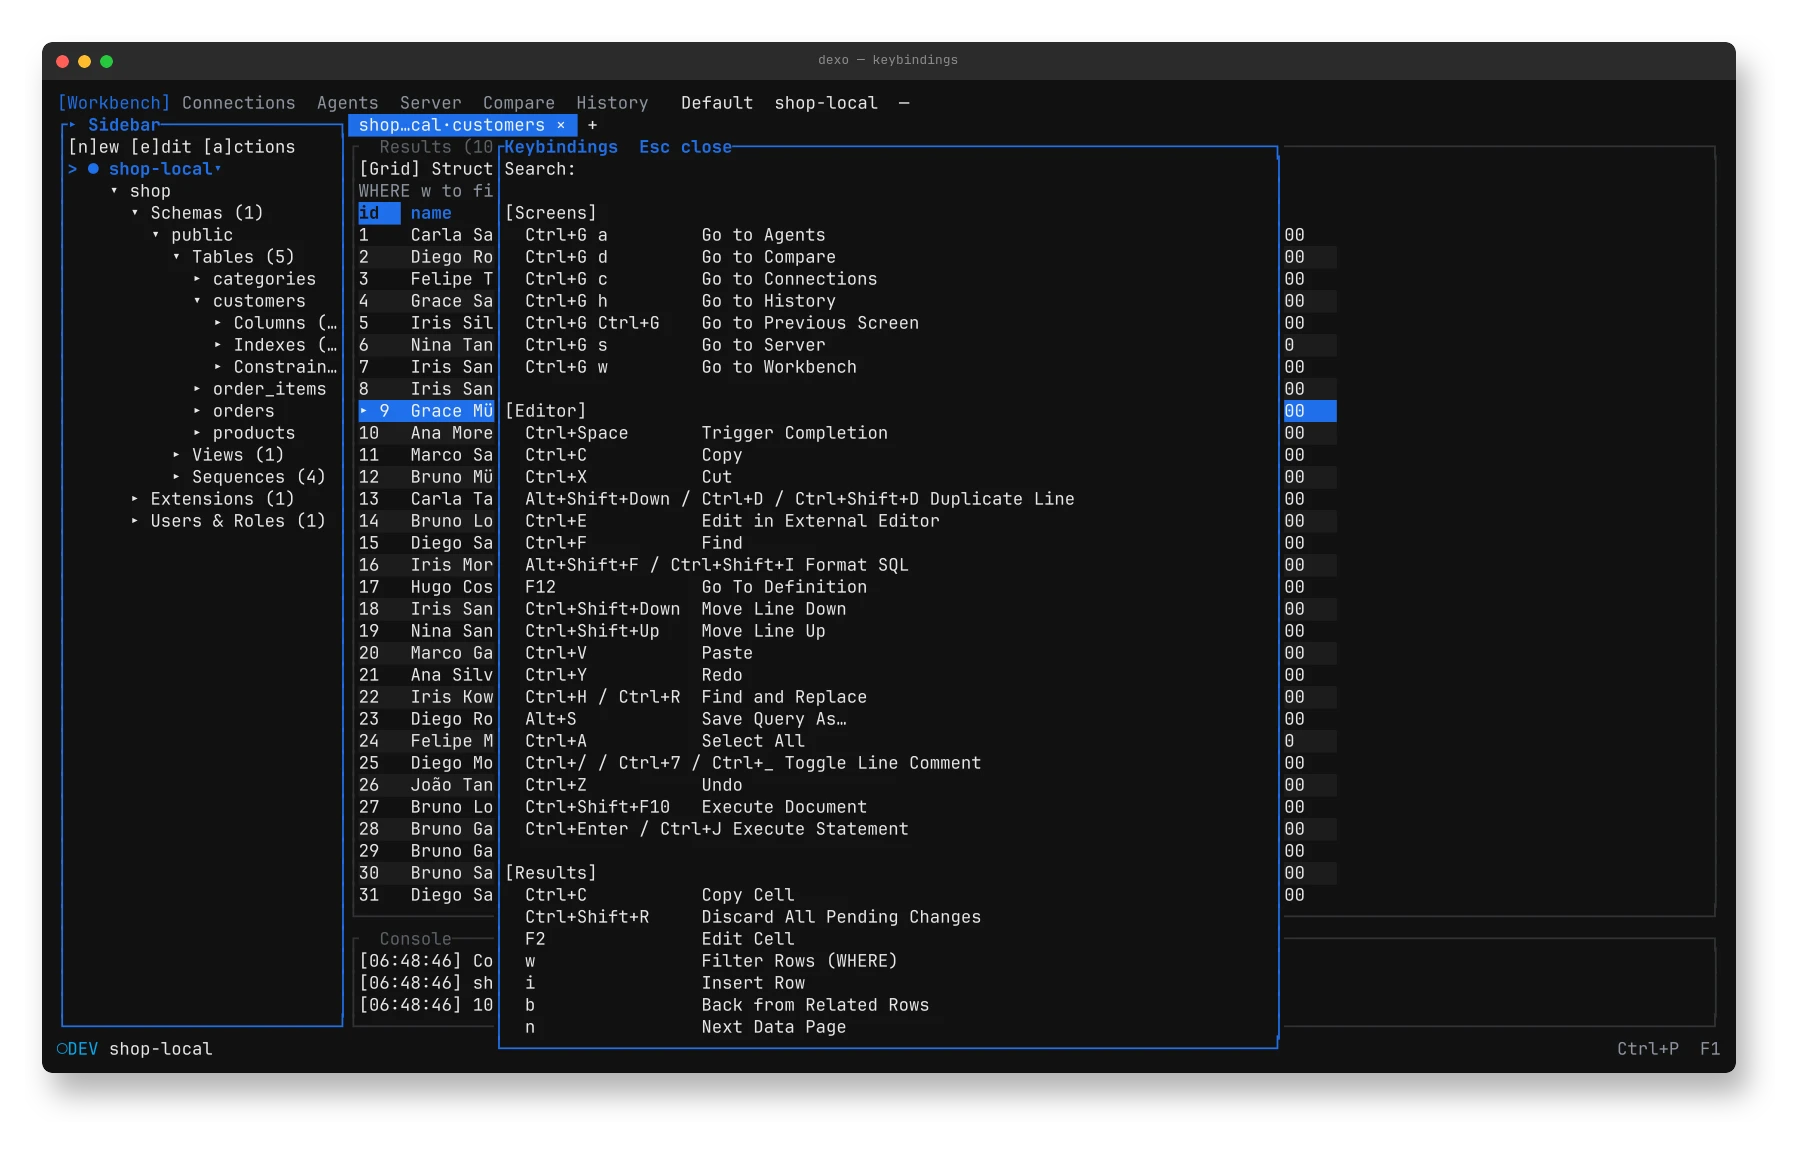
Task: Collapse the Schemas (1) node
Action: pos(135,213)
